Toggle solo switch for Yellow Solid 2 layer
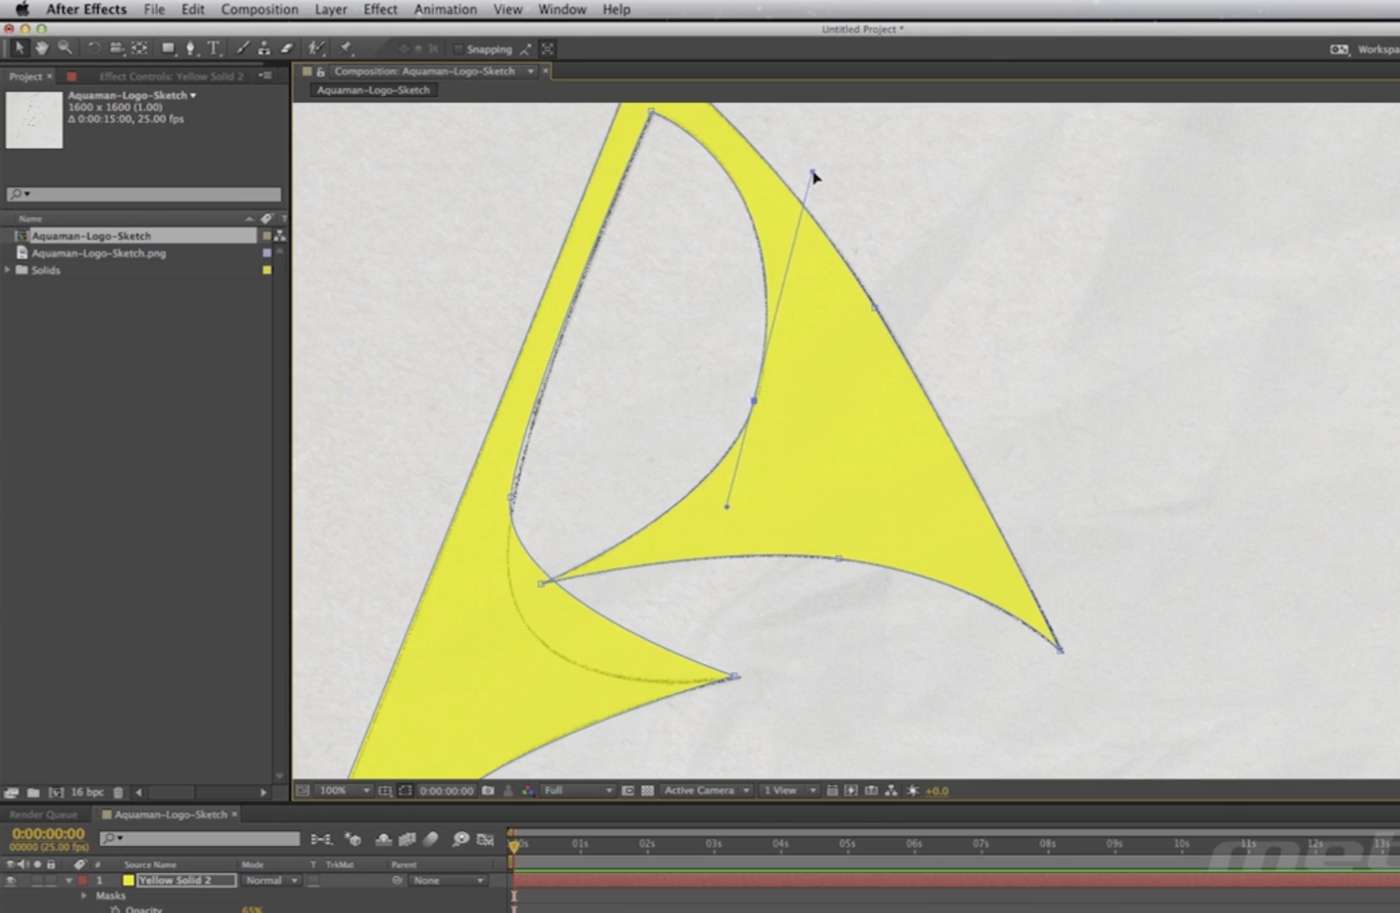 tap(37, 880)
